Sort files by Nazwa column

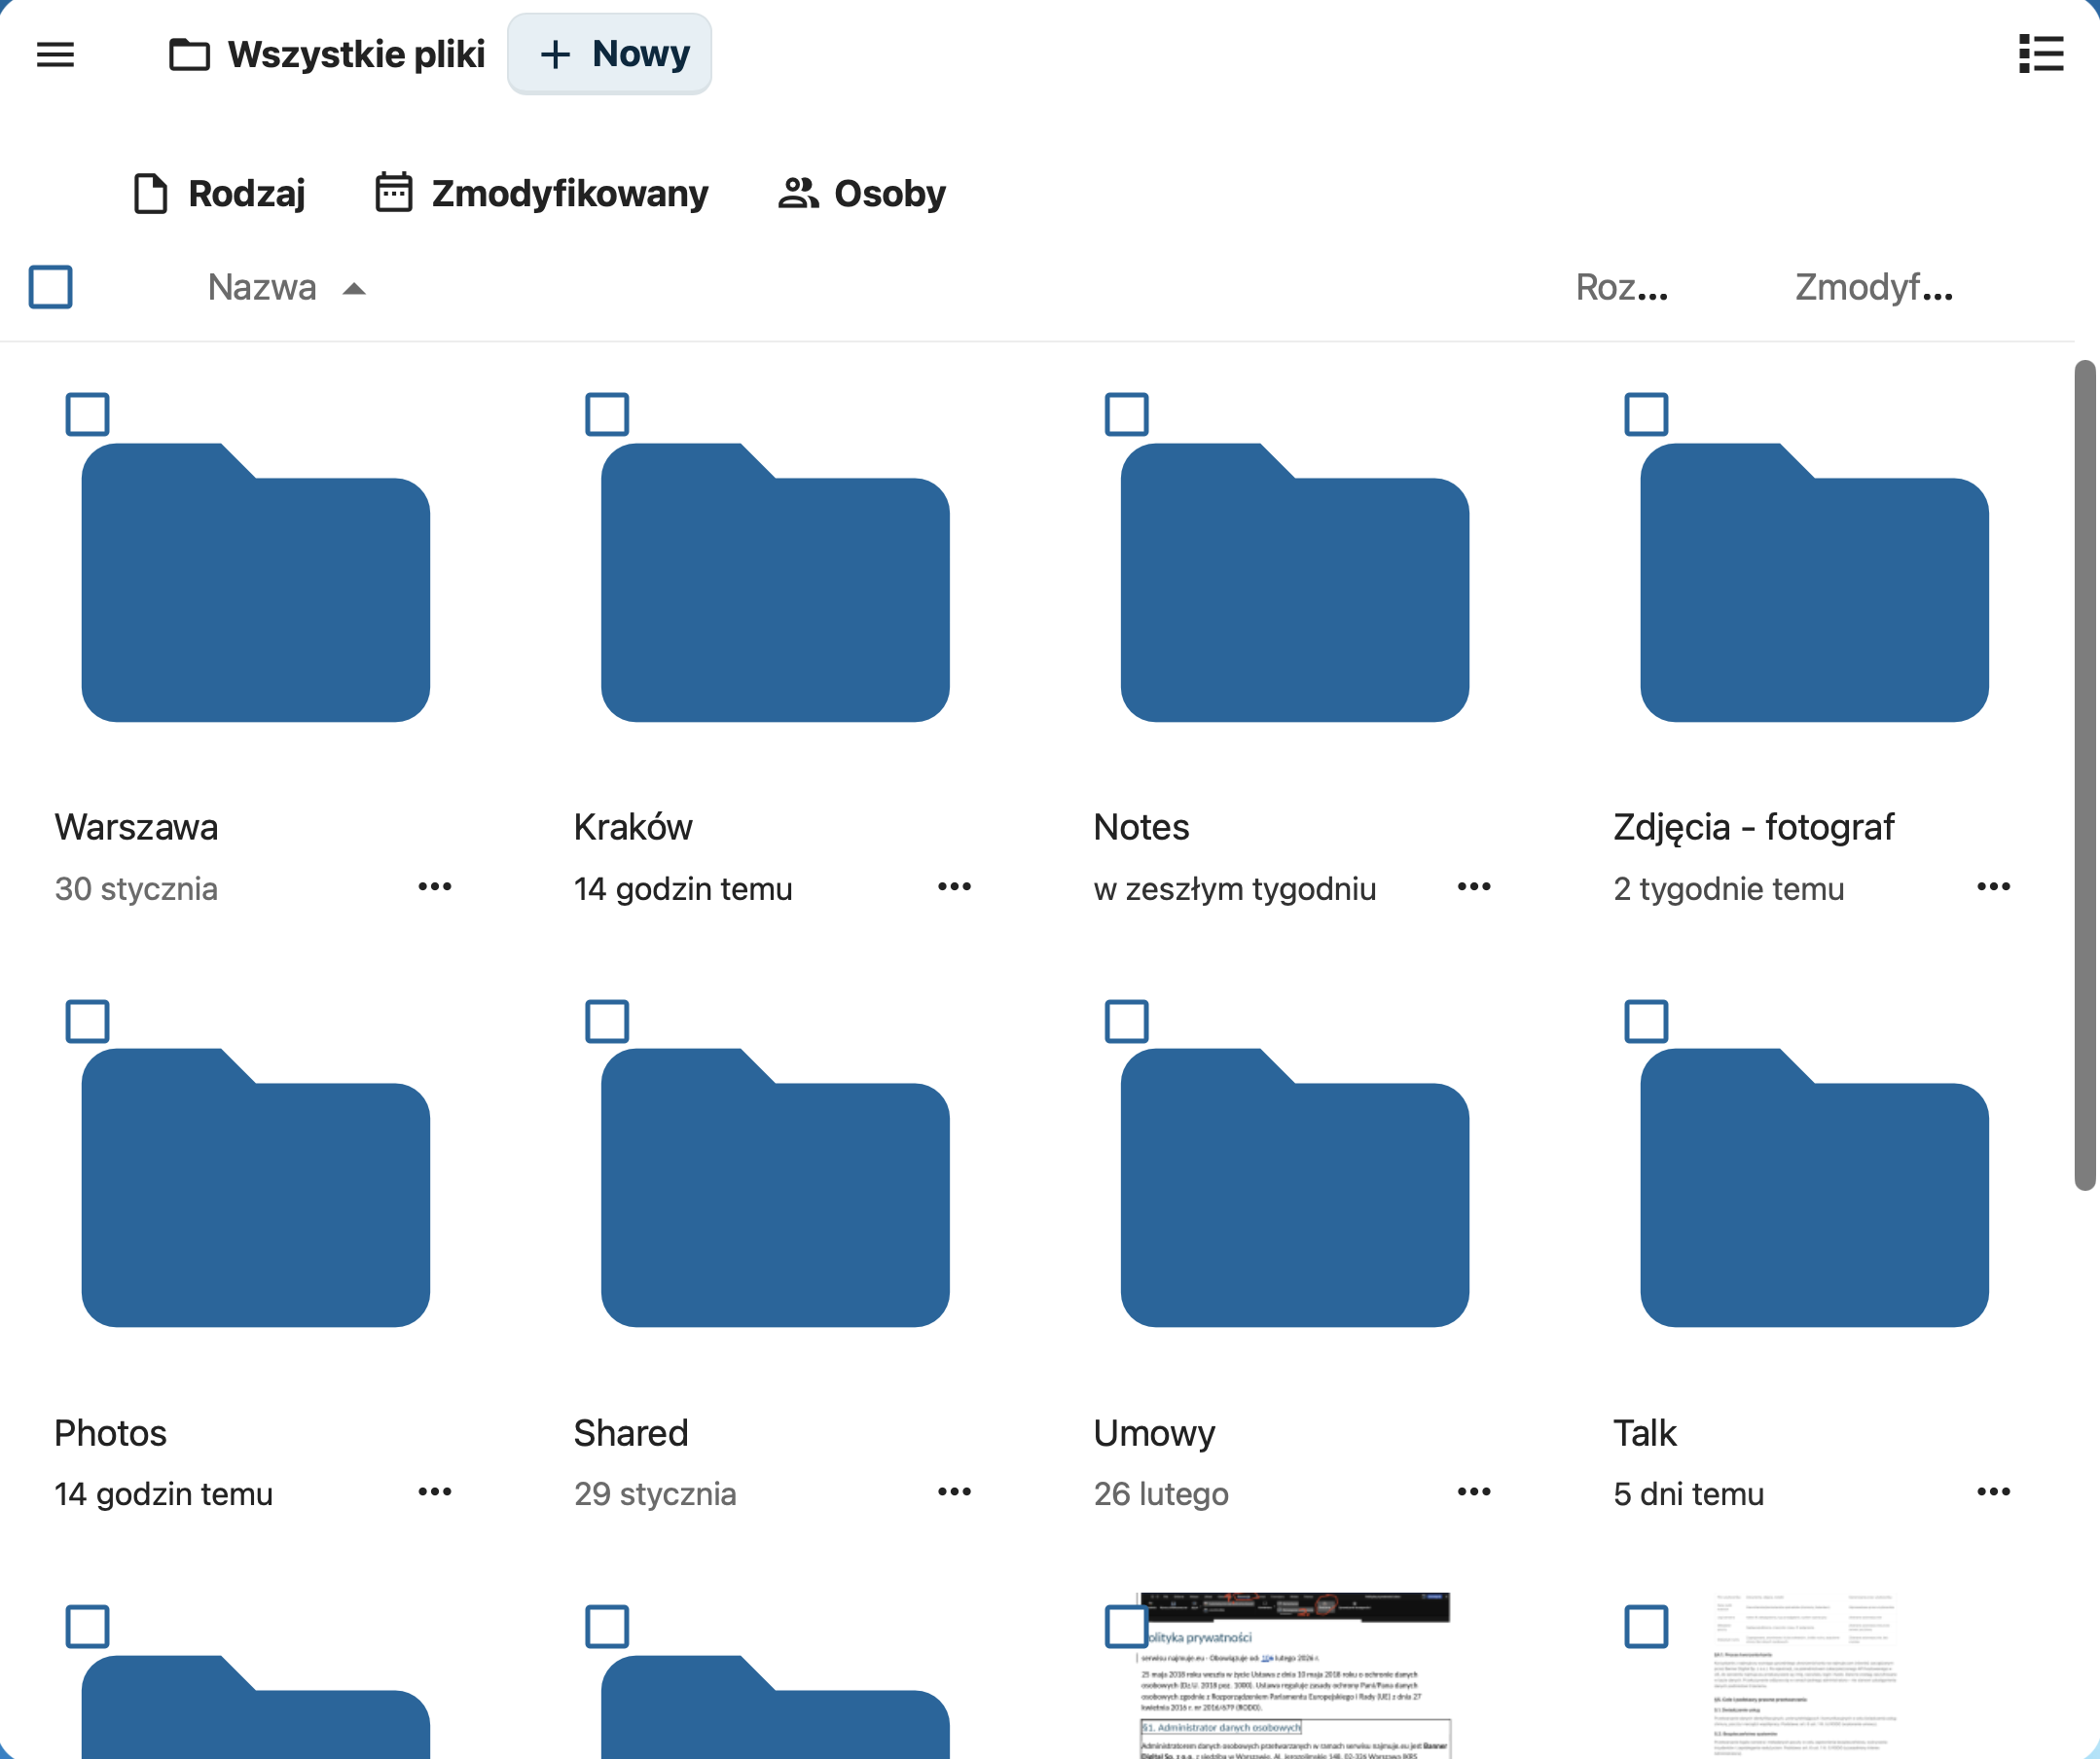coord(262,288)
